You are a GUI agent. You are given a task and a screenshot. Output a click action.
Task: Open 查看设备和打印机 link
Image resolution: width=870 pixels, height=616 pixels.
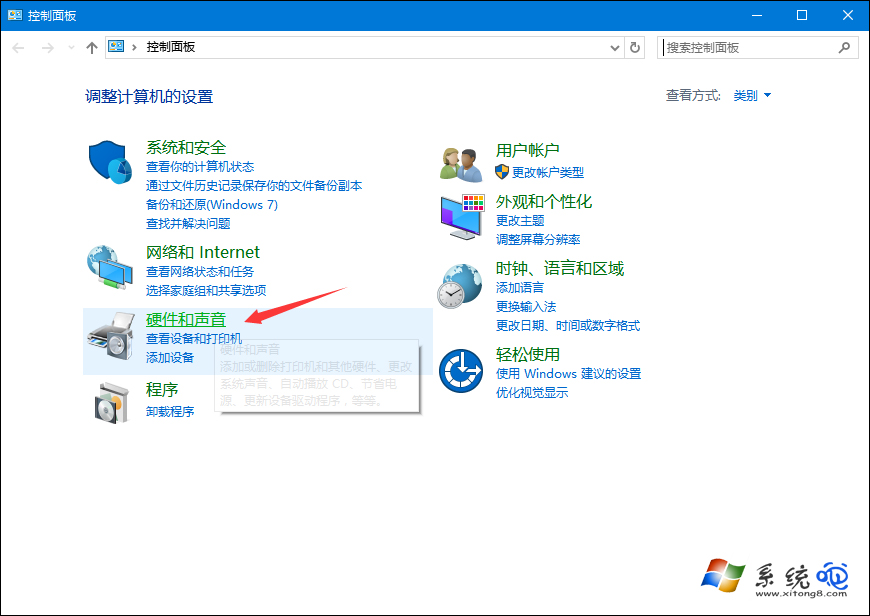[194, 339]
